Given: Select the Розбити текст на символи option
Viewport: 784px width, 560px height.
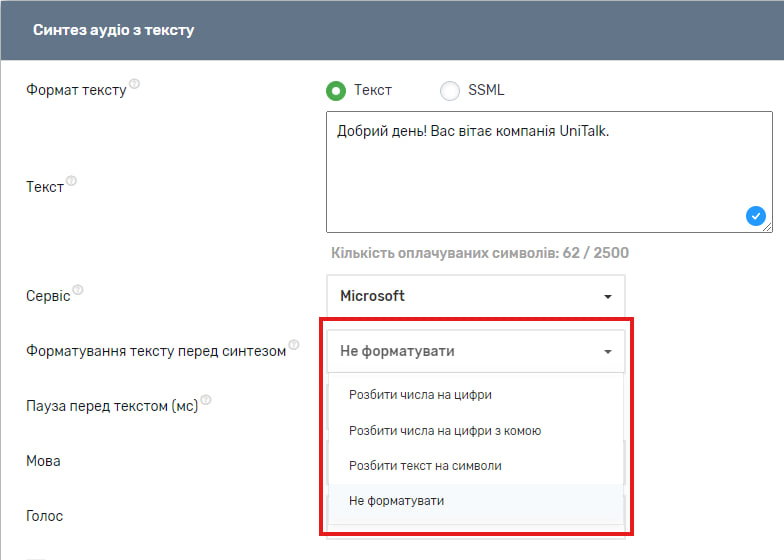Looking at the screenshot, I should 425,466.
